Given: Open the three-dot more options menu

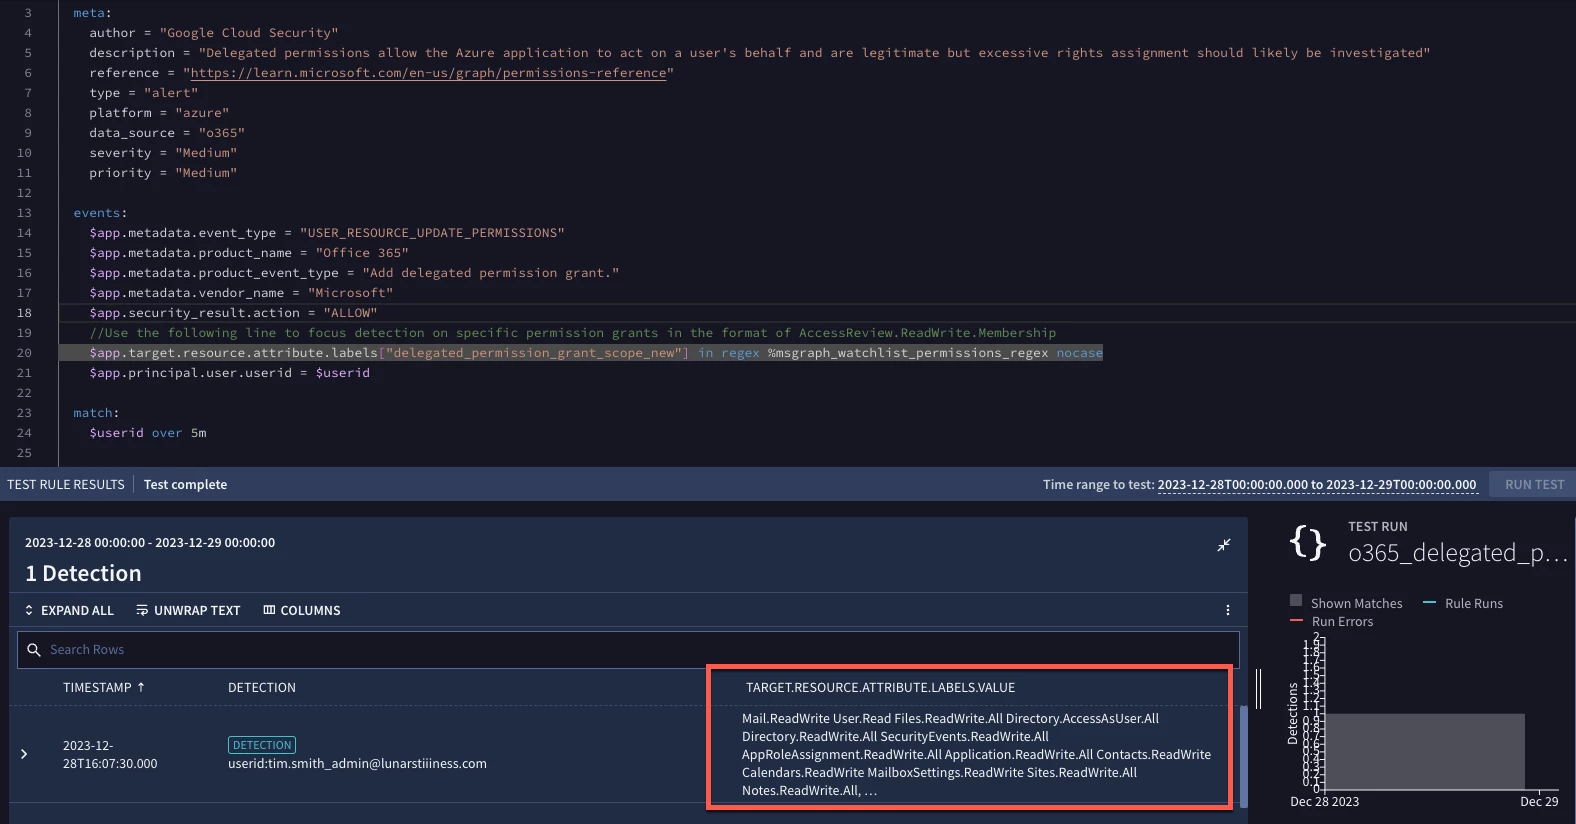Looking at the screenshot, I should coord(1228,610).
